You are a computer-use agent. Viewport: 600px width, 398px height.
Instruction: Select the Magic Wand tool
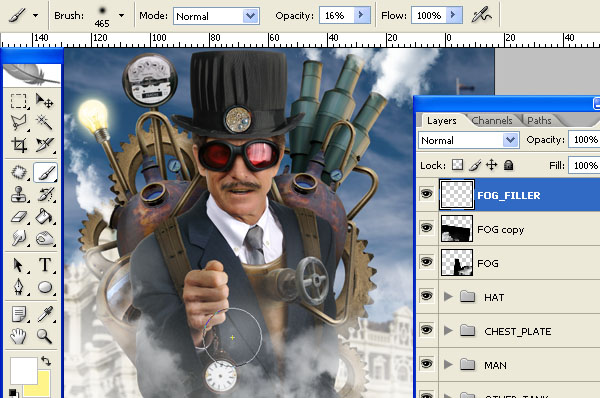(x=44, y=122)
